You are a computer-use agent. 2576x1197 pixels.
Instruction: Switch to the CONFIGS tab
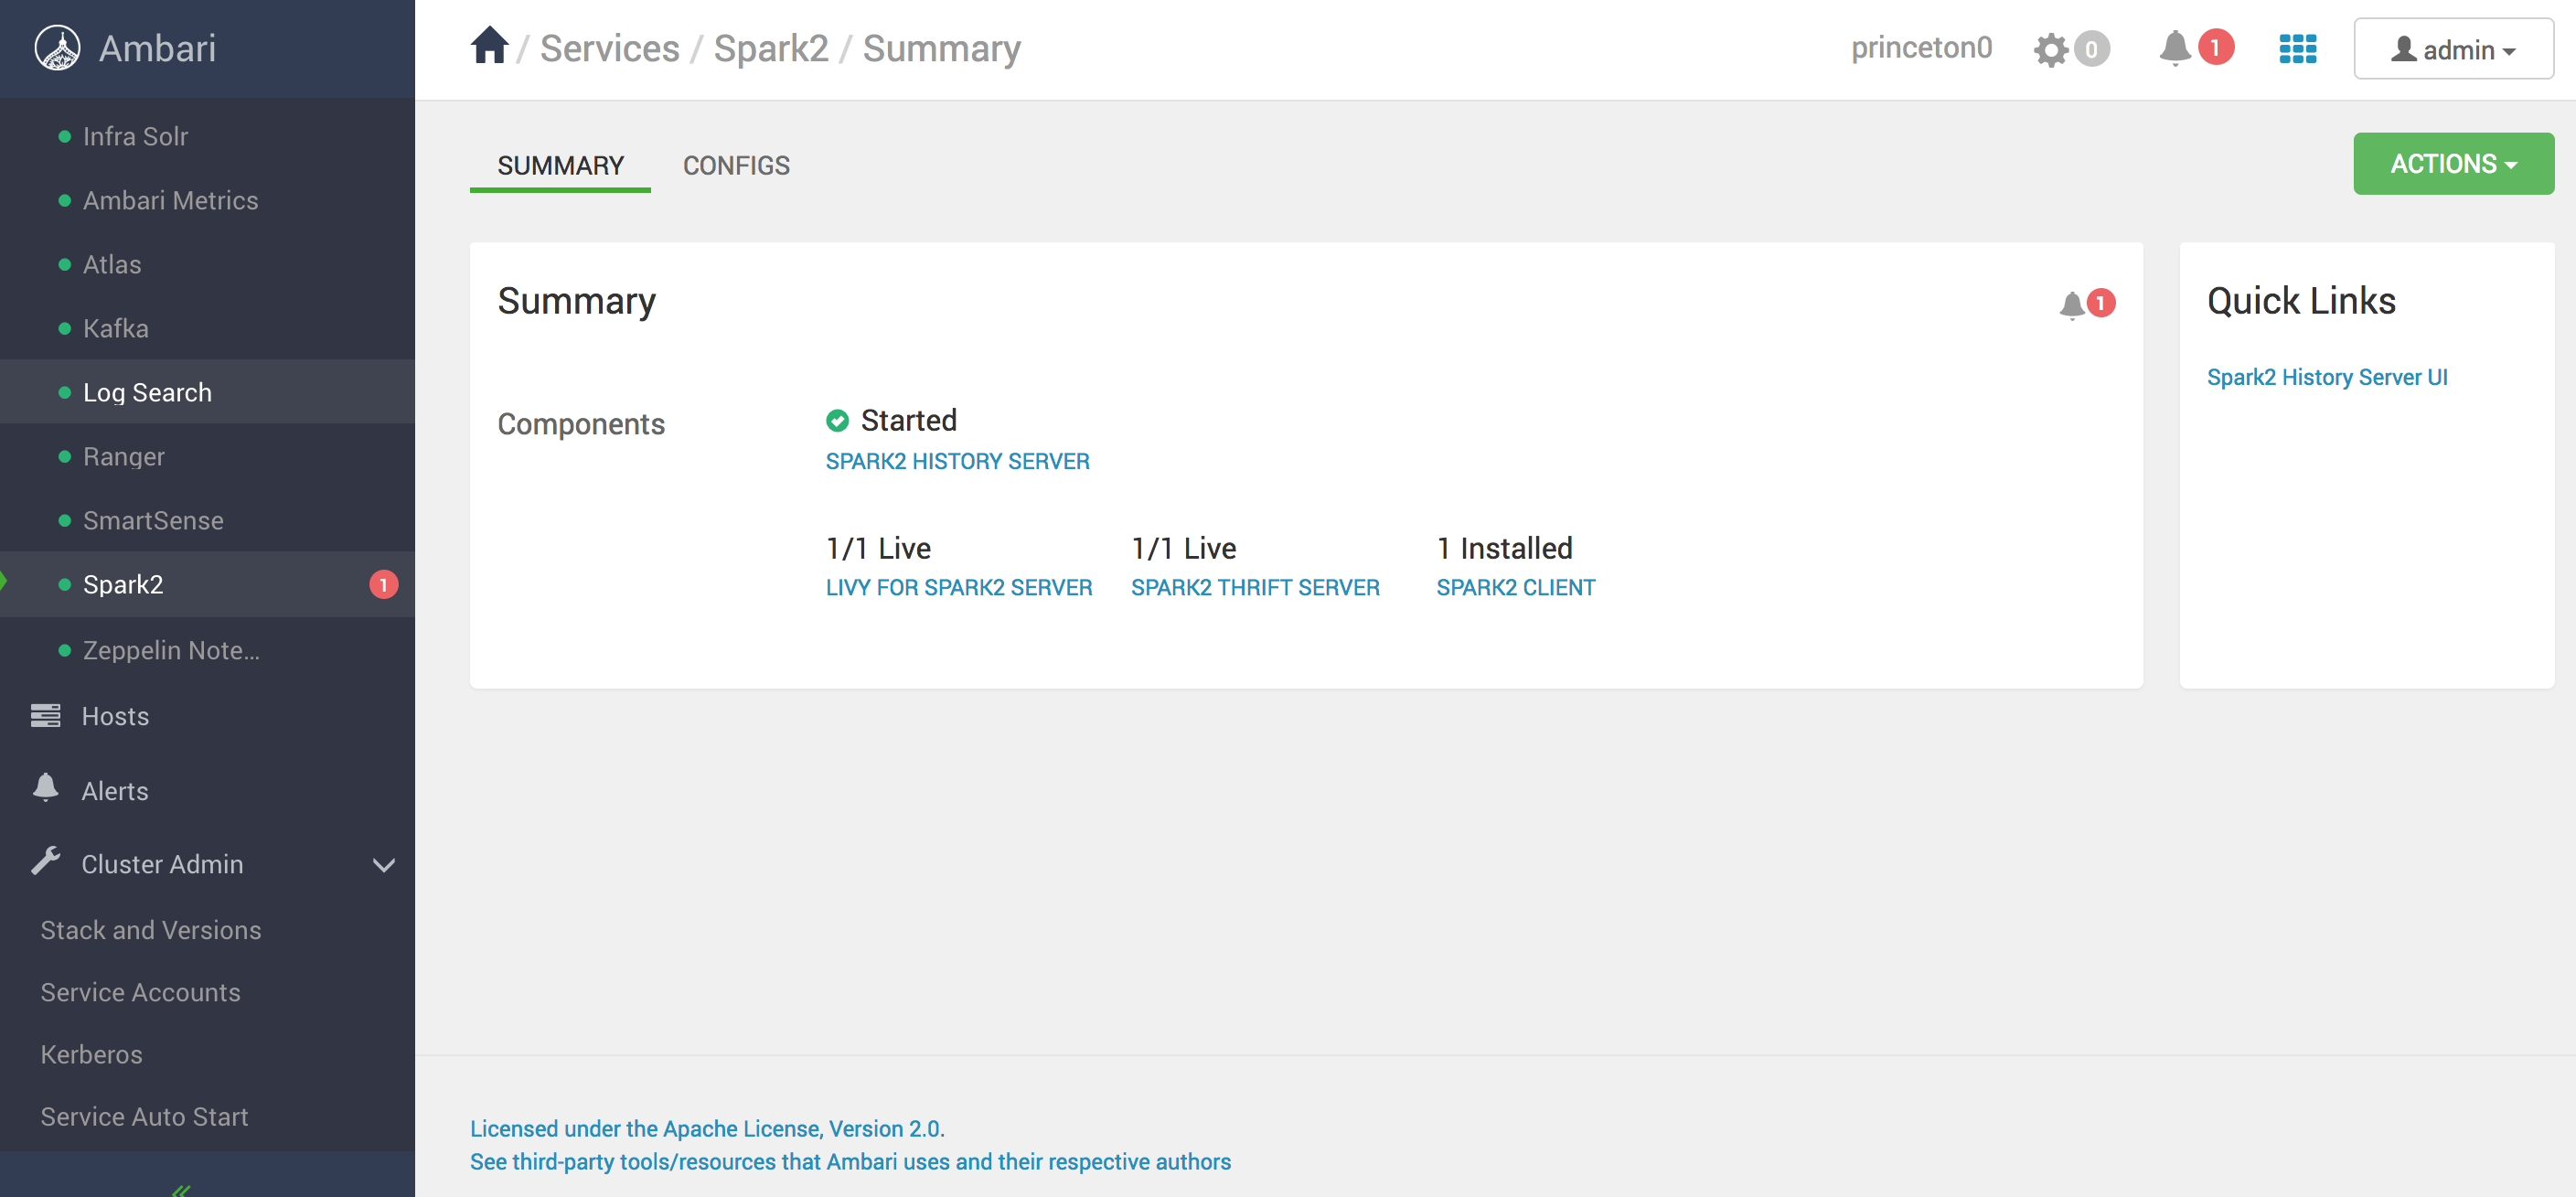pyautogui.click(x=736, y=165)
